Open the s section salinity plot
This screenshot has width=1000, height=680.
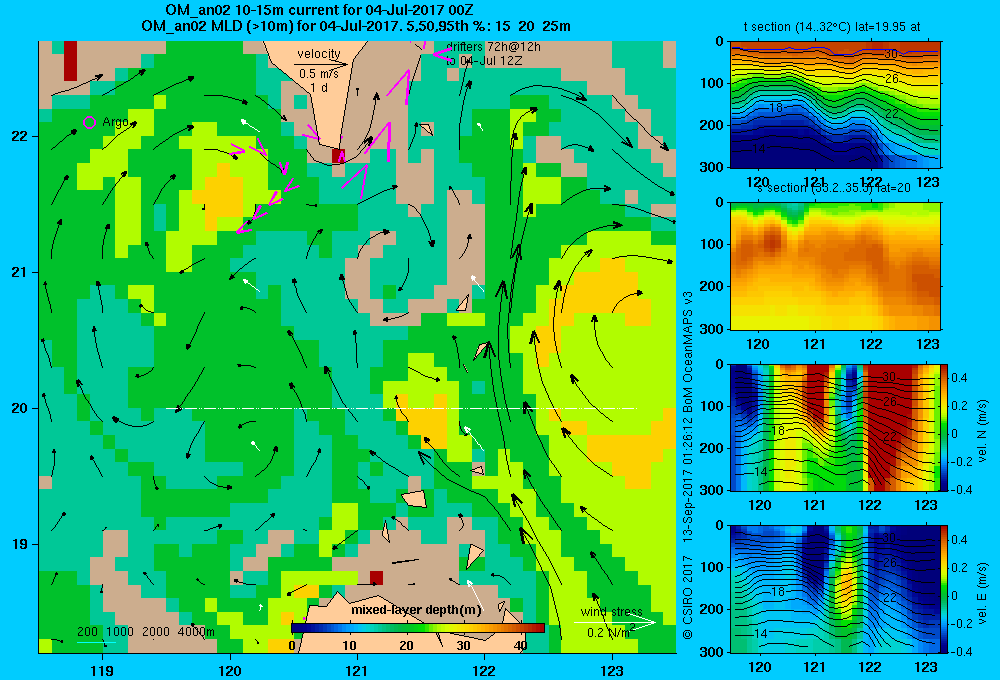click(835, 266)
